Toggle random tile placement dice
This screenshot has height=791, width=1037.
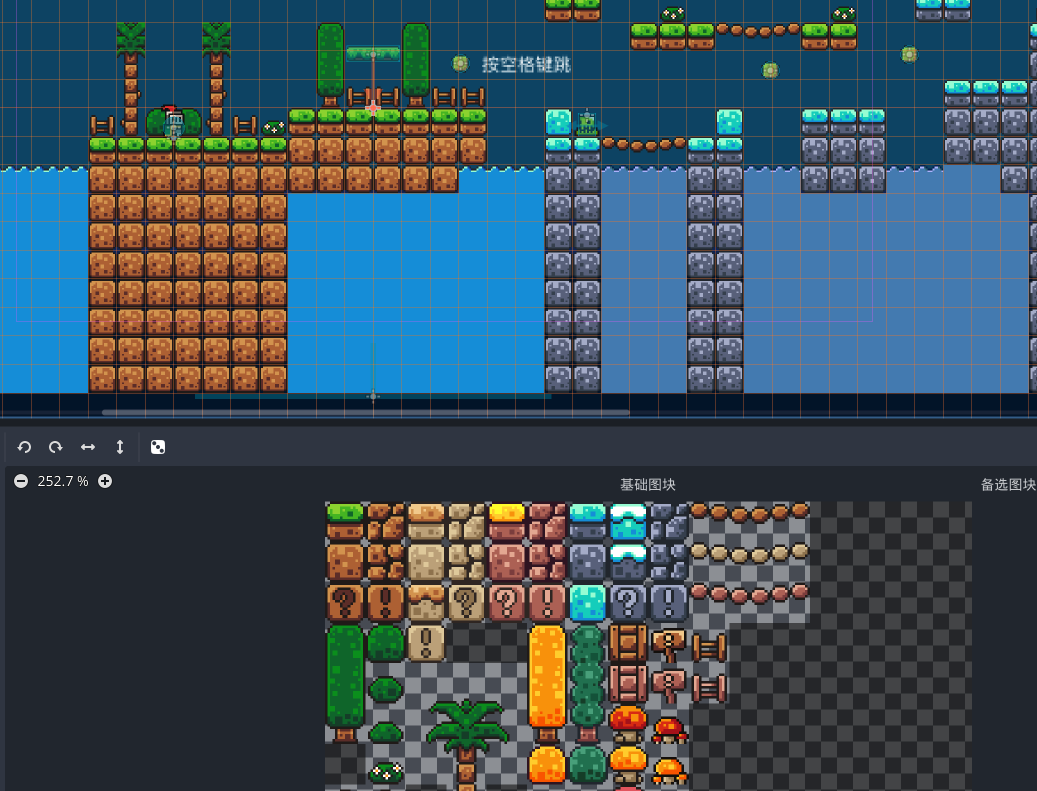pyautogui.click(x=158, y=447)
